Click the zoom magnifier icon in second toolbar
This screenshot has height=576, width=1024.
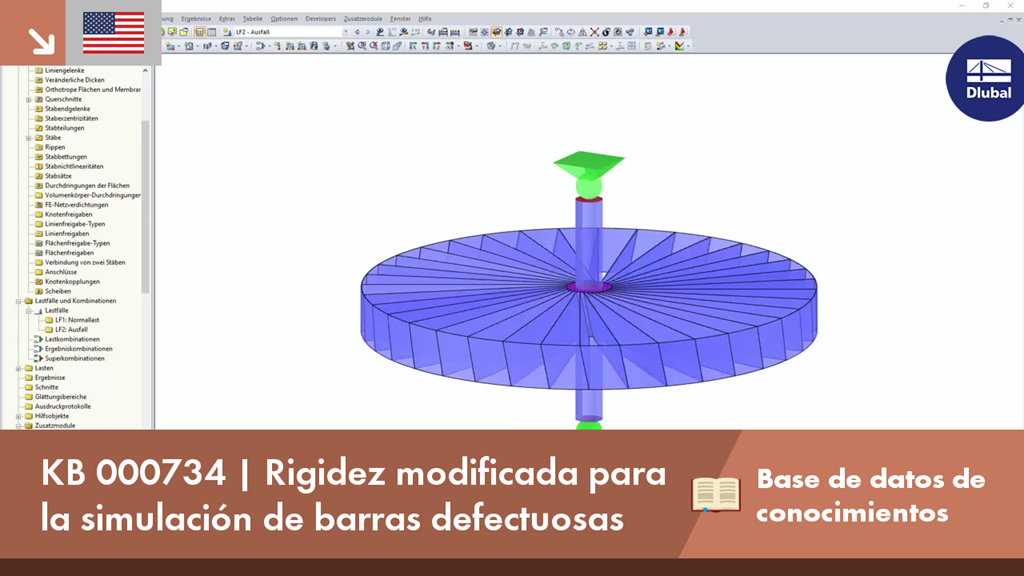pyautogui.click(x=362, y=46)
